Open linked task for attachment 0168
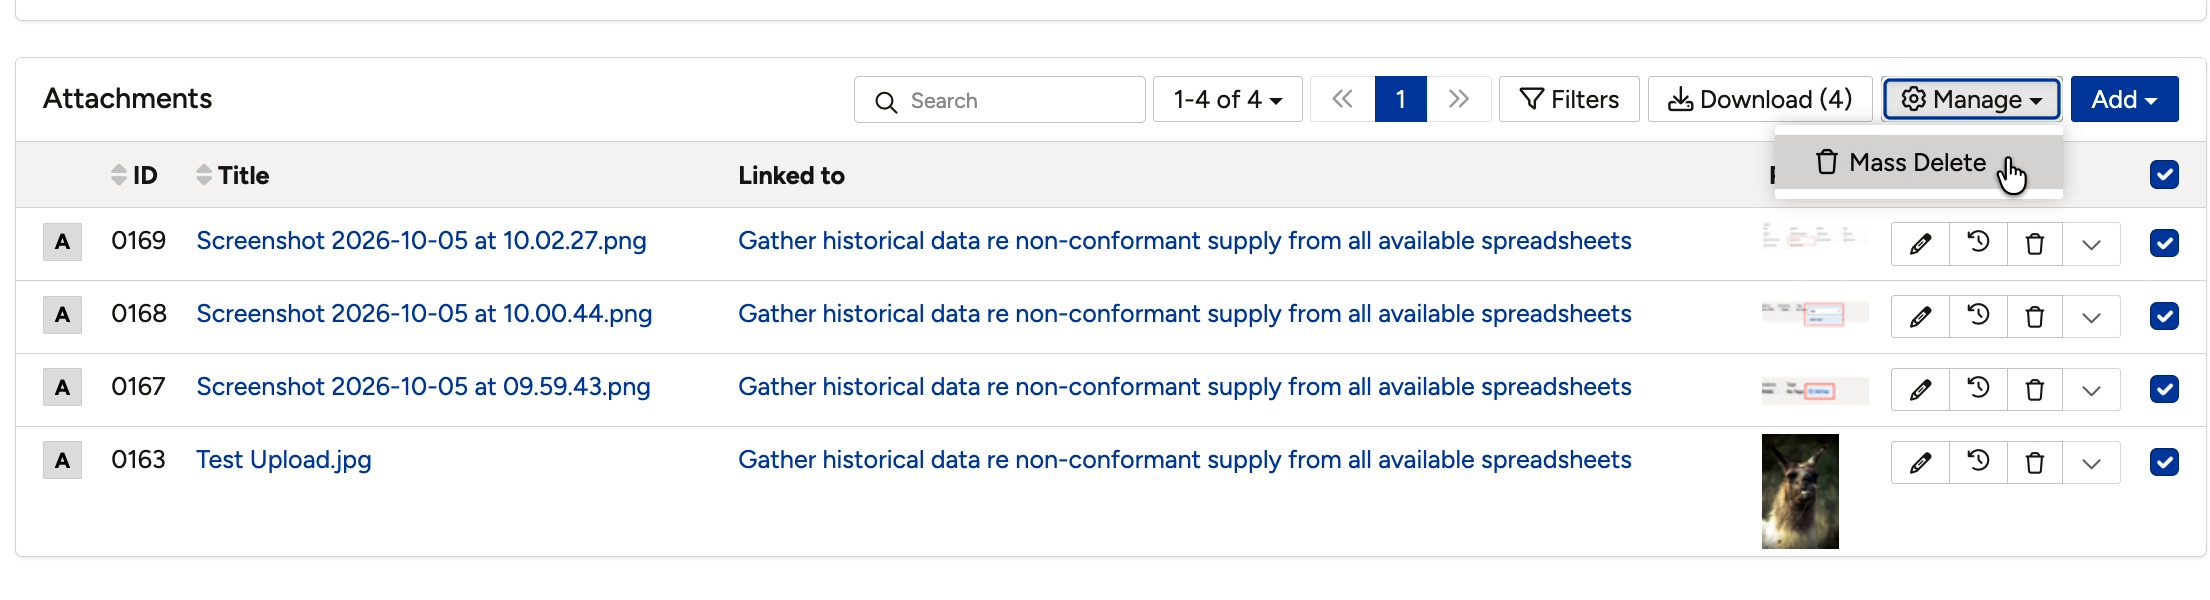Image resolution: width=2210 pixels, height=600 pixels. point(1185,314)
